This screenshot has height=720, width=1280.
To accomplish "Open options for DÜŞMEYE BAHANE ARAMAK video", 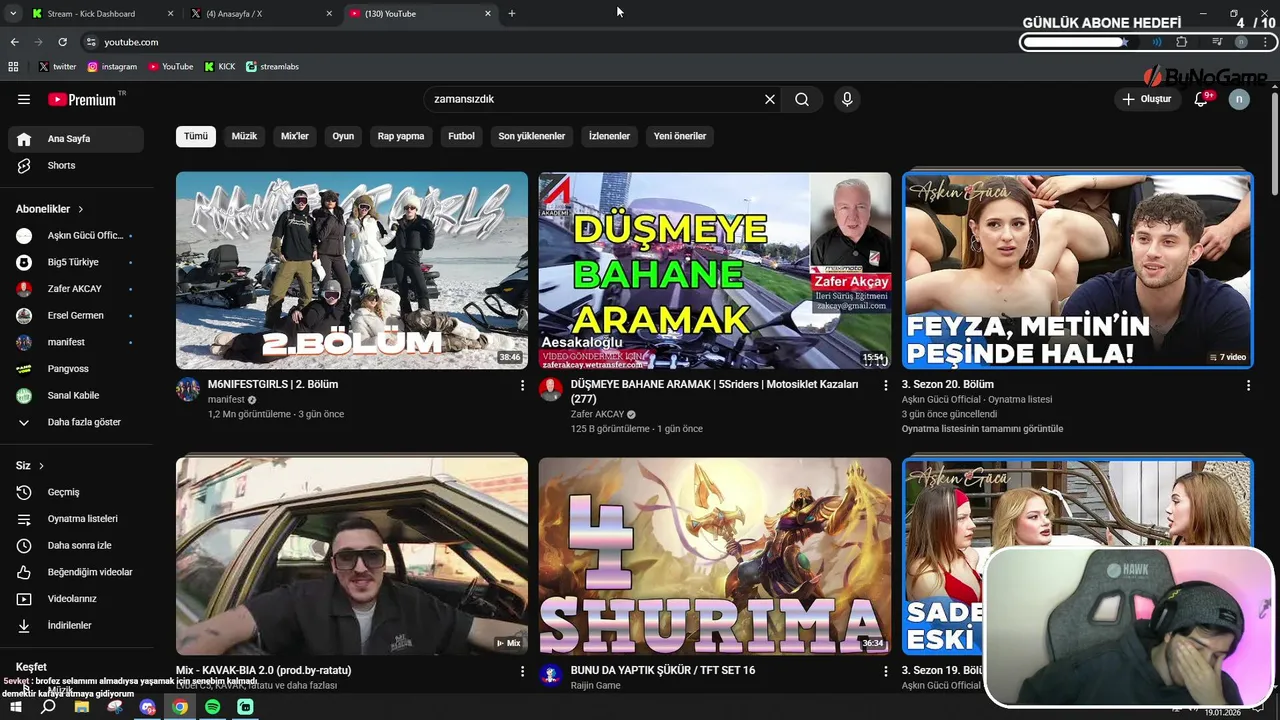I will click(x=885, y=385).
